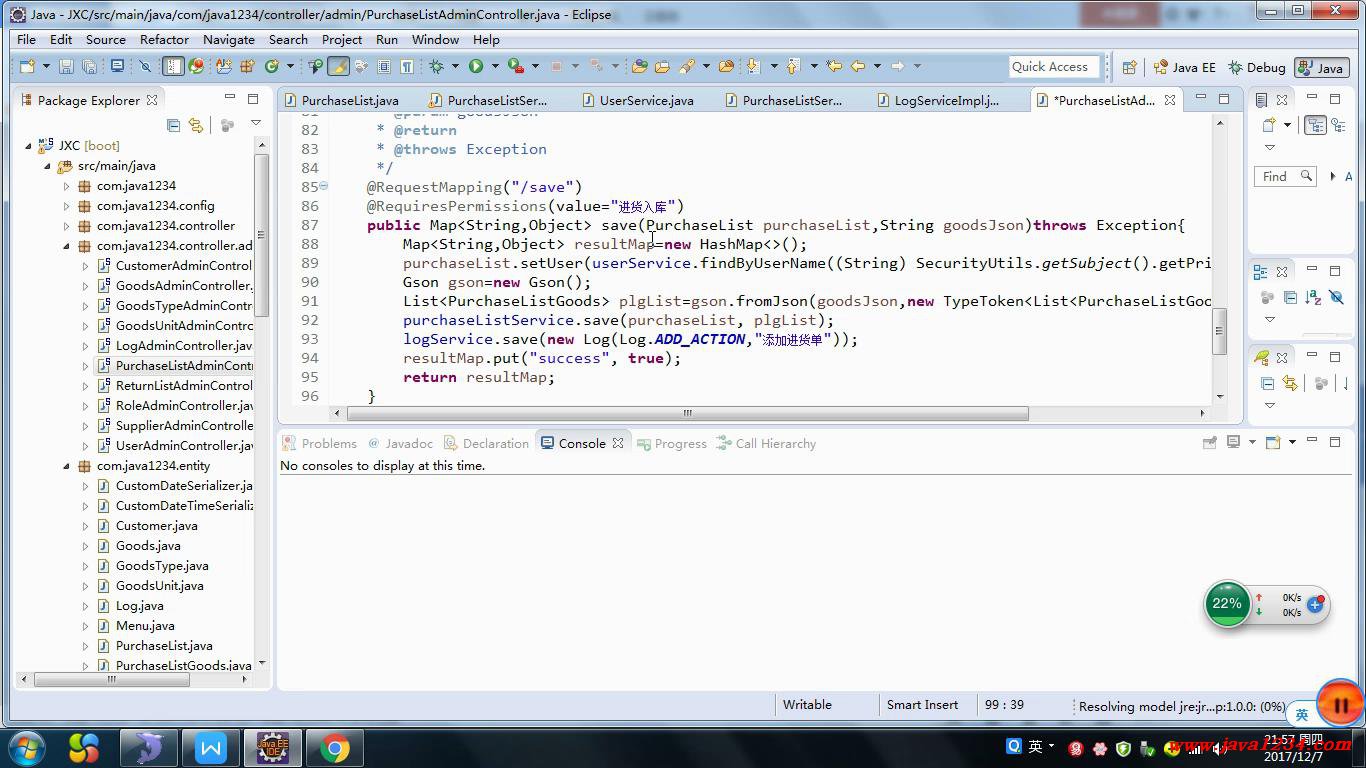Click the Save toolbar icon
The image size is (1366, 768).
click(66, 67)
